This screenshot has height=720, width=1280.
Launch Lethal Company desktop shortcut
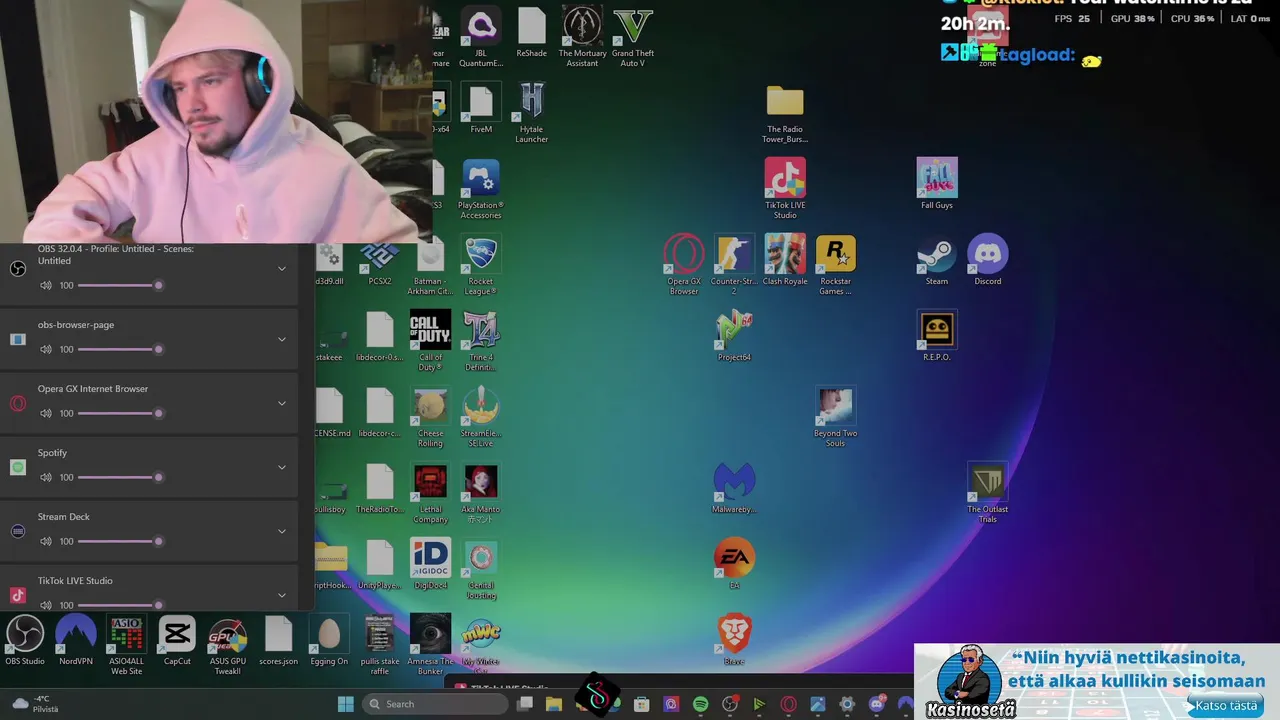click(x=430, y=493)
